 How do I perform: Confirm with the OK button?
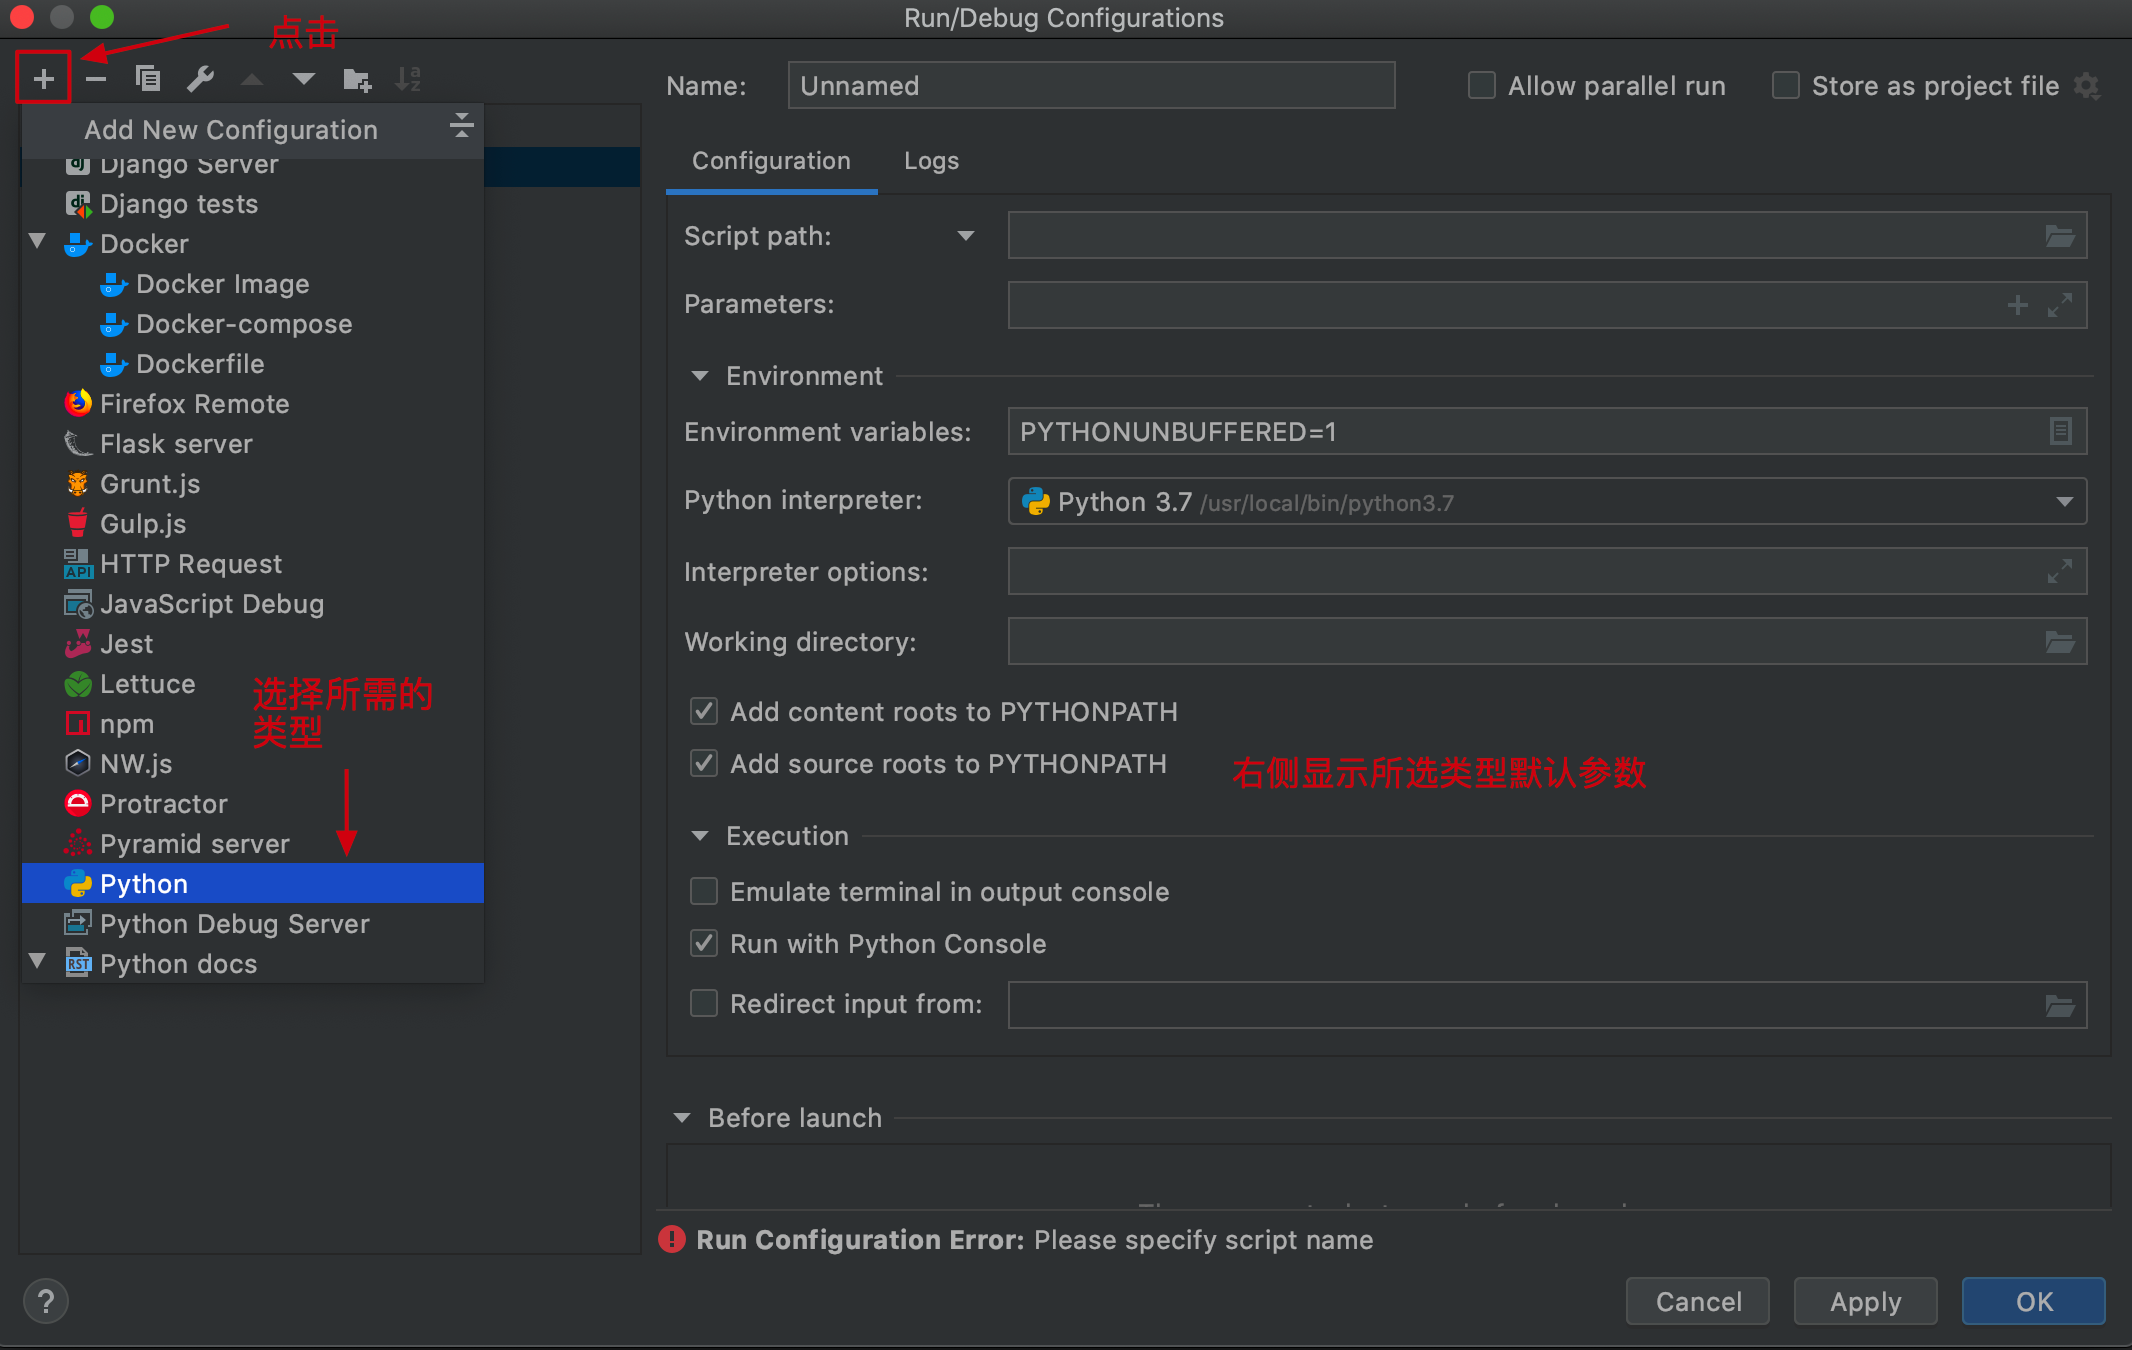[2034, 1301]
